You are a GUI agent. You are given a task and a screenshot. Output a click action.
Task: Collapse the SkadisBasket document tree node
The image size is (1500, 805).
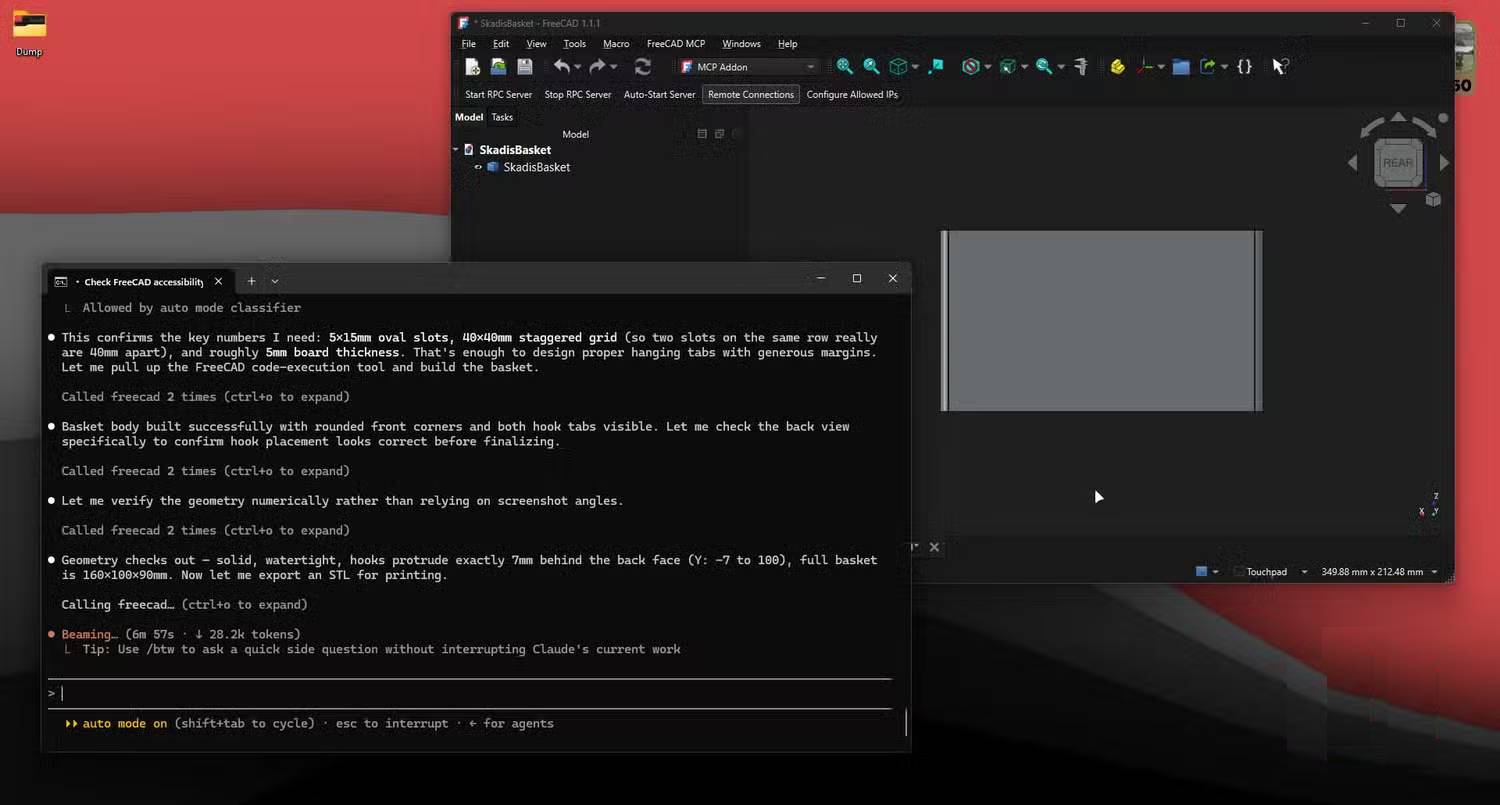(456, 150)
